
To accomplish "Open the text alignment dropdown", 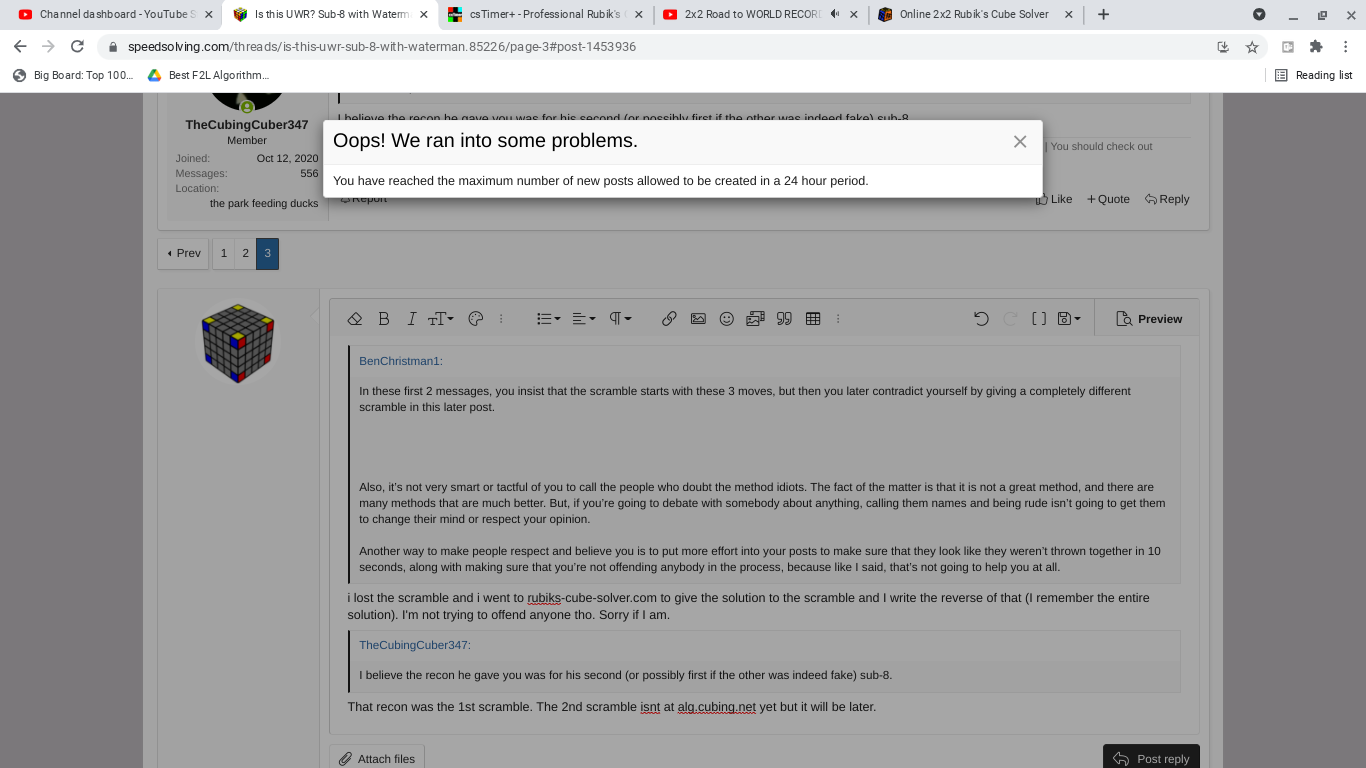I will pos(584,319).
